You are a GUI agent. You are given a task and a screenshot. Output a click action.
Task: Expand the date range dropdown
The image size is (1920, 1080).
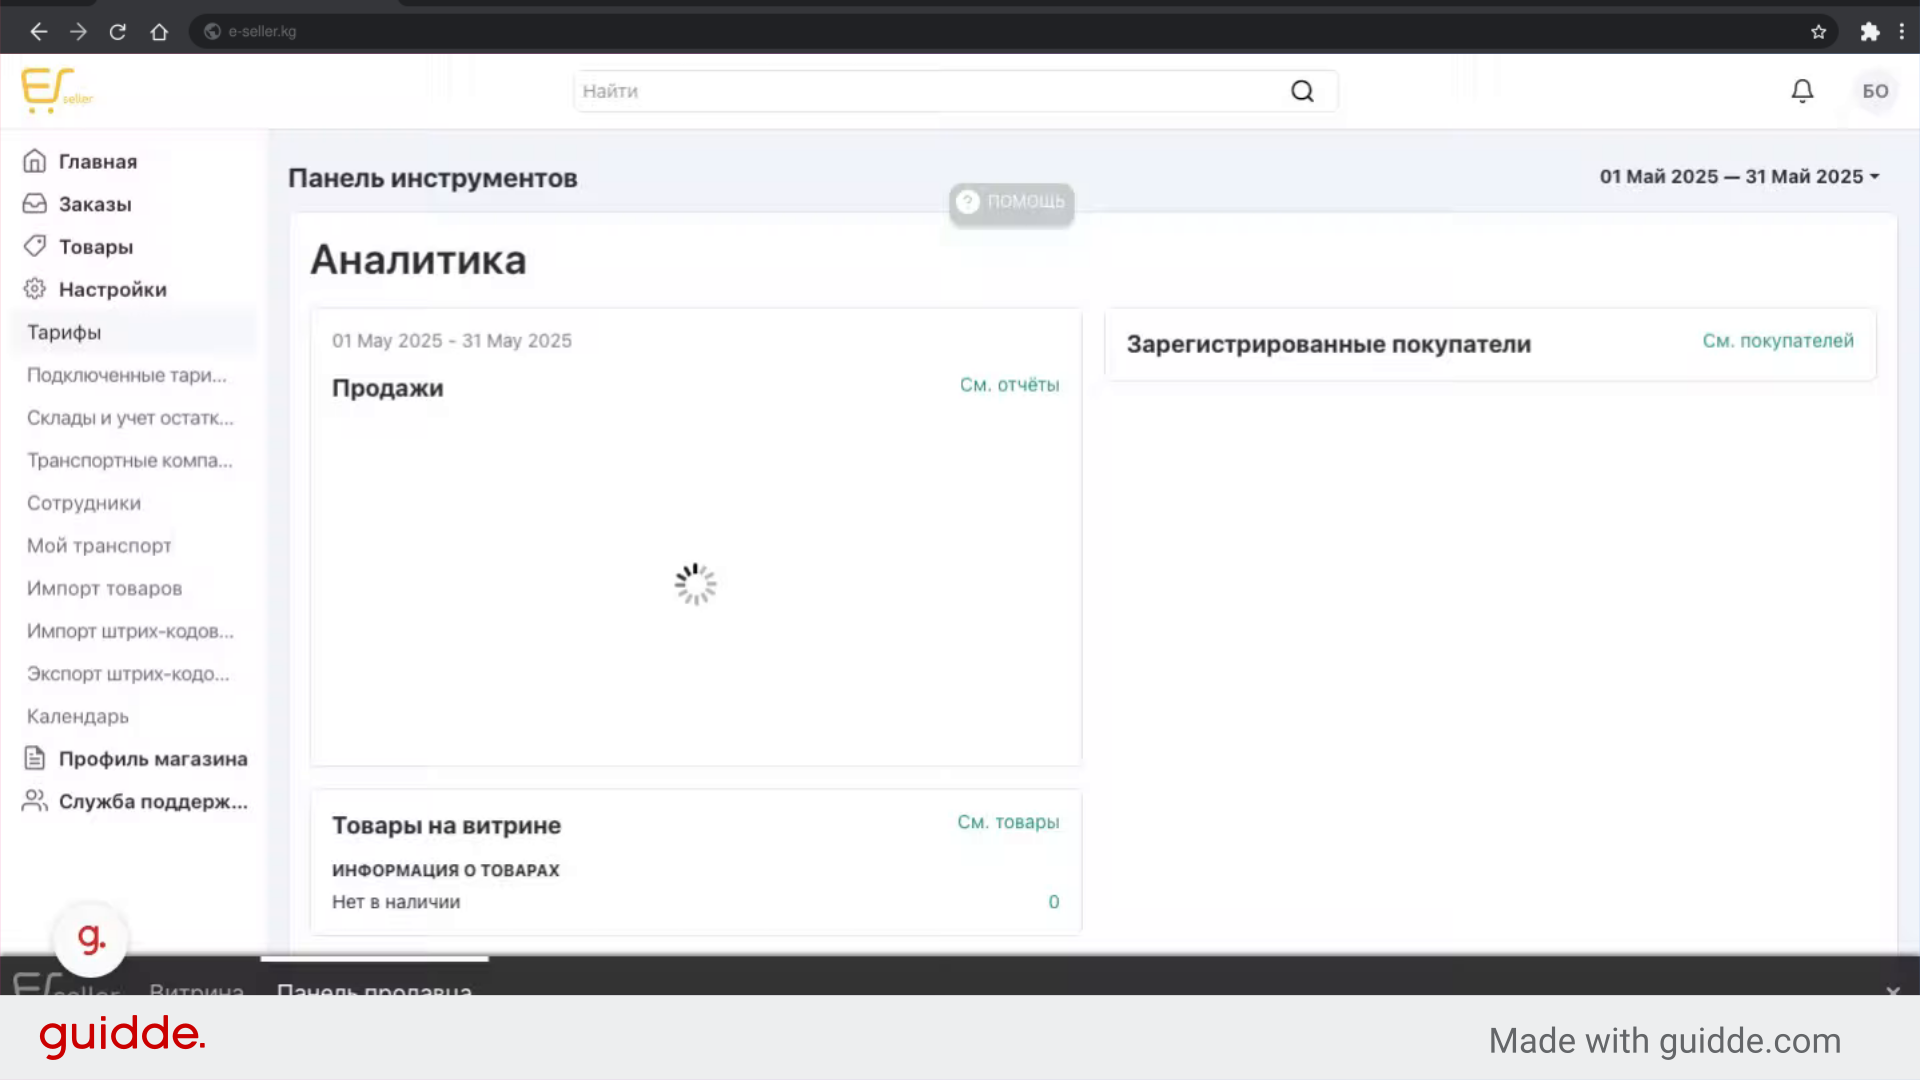click(x=1739, y=177)
